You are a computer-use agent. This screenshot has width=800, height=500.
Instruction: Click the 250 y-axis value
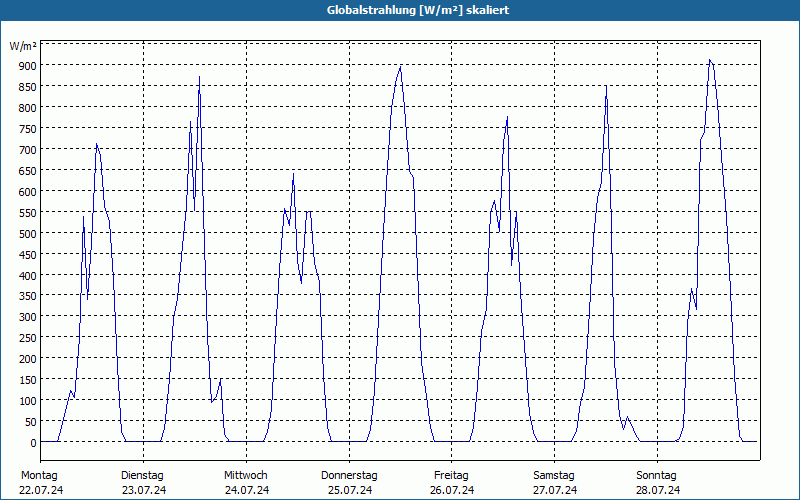pos(28,338)
